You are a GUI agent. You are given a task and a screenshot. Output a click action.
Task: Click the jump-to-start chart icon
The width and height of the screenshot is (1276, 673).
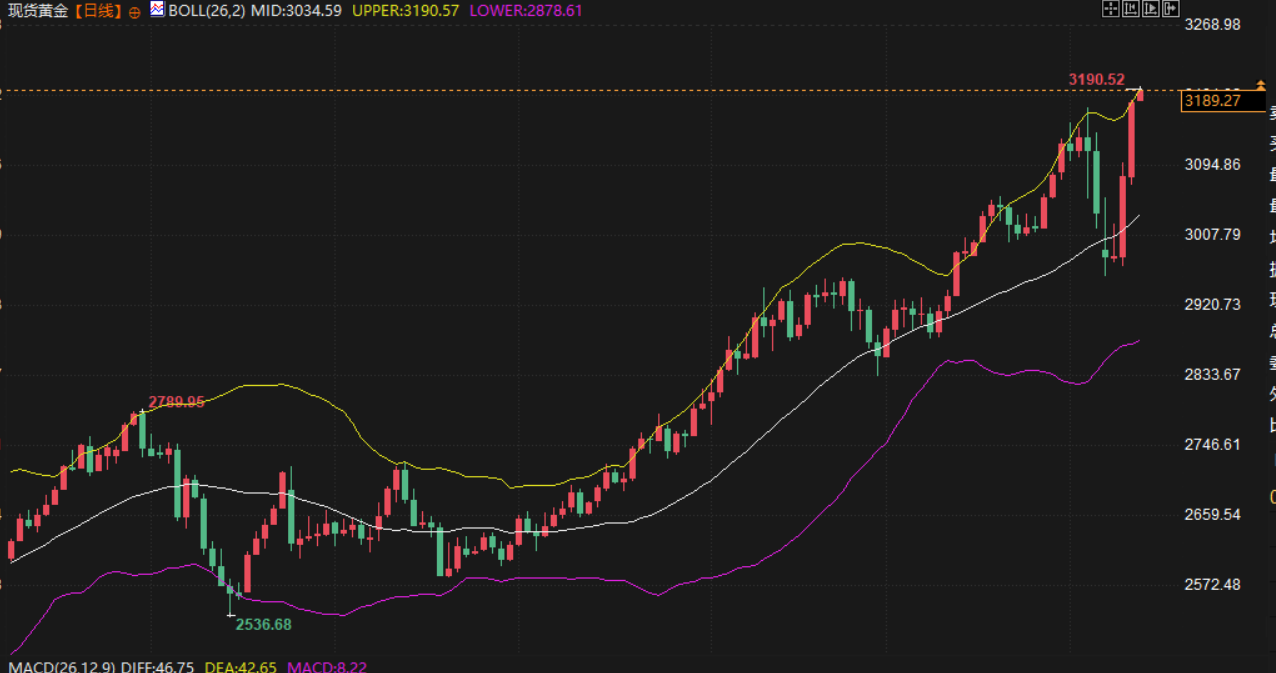(x=1130, y=9)
